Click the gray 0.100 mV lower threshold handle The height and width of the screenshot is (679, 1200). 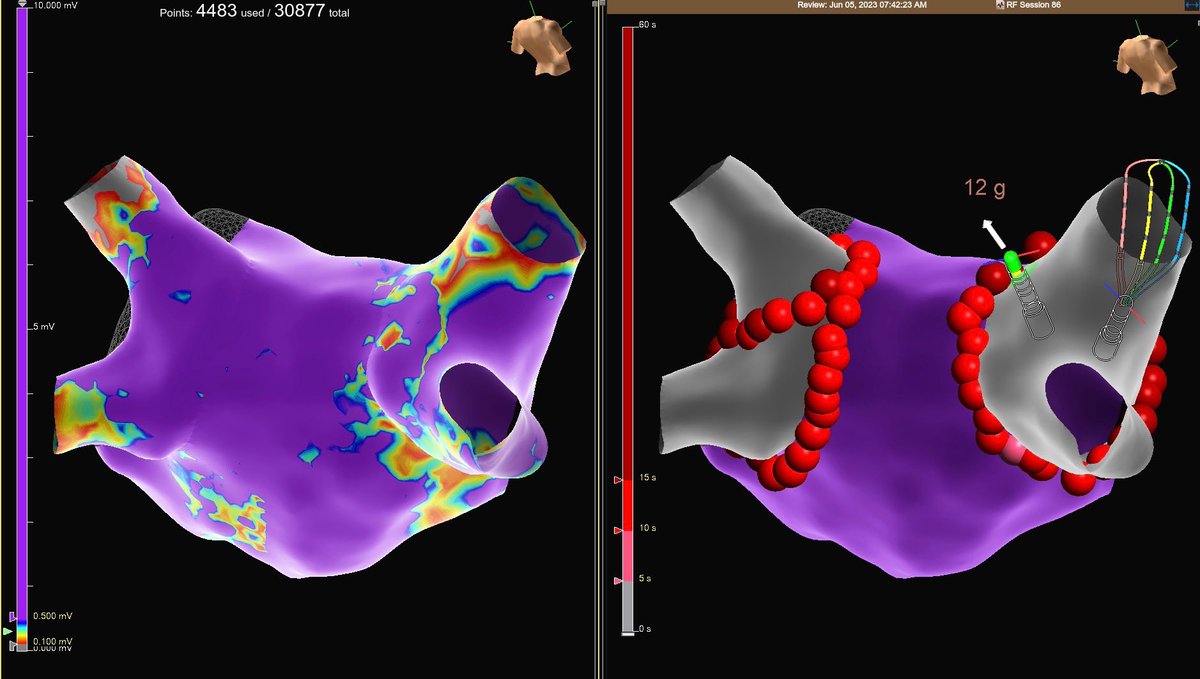(12, 647)
